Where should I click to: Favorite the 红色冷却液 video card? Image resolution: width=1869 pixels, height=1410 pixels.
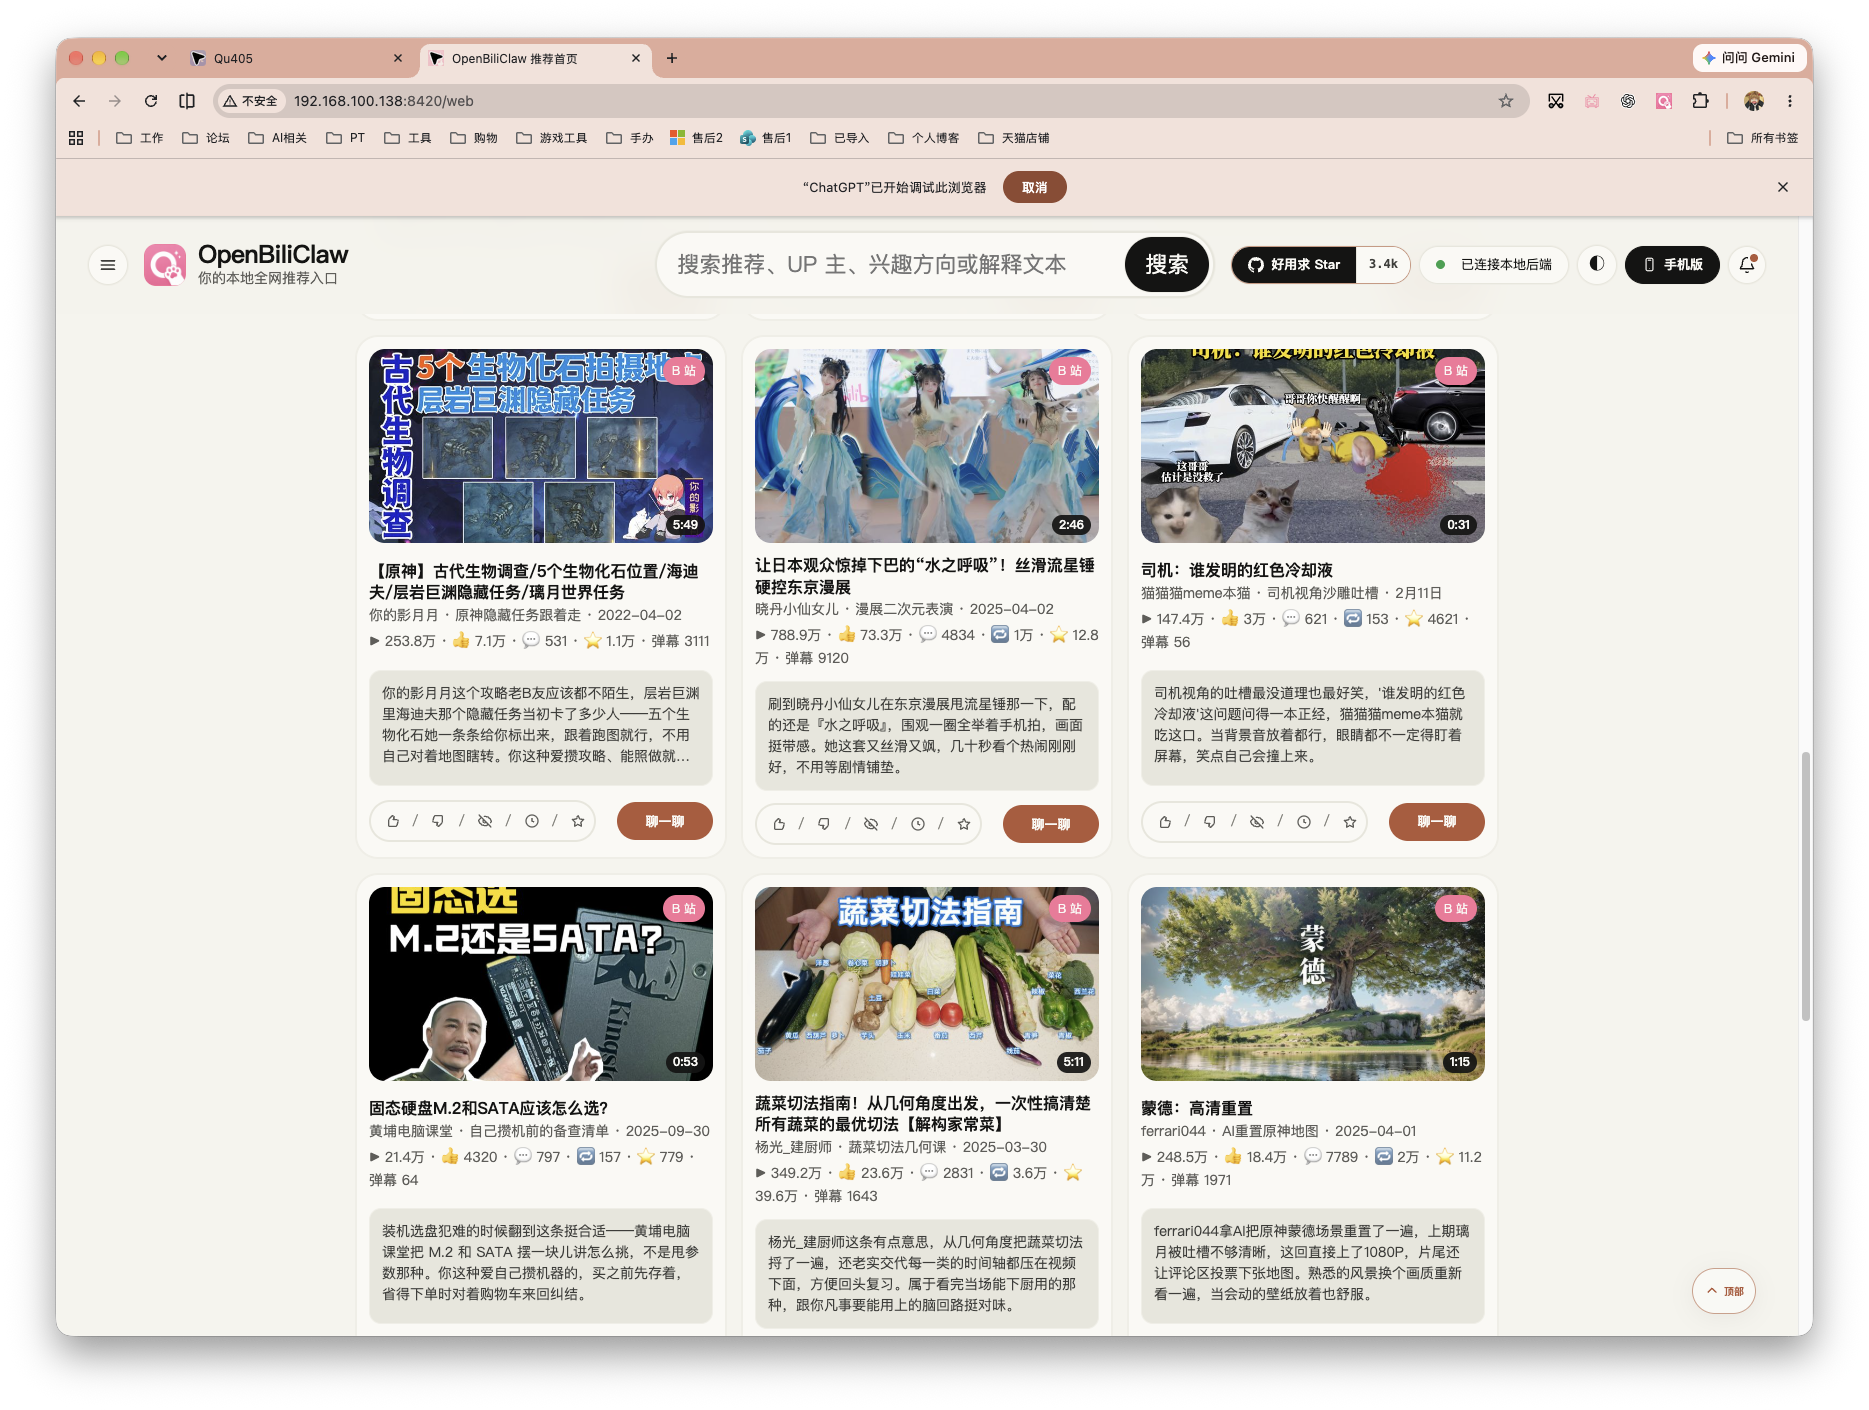[x=1350, y=822]
